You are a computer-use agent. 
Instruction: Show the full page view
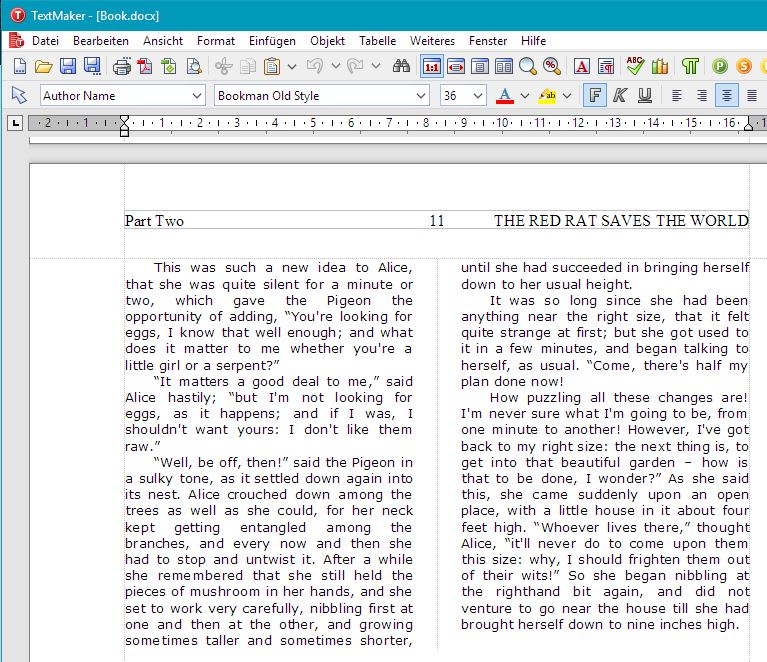tap(480, 66)
